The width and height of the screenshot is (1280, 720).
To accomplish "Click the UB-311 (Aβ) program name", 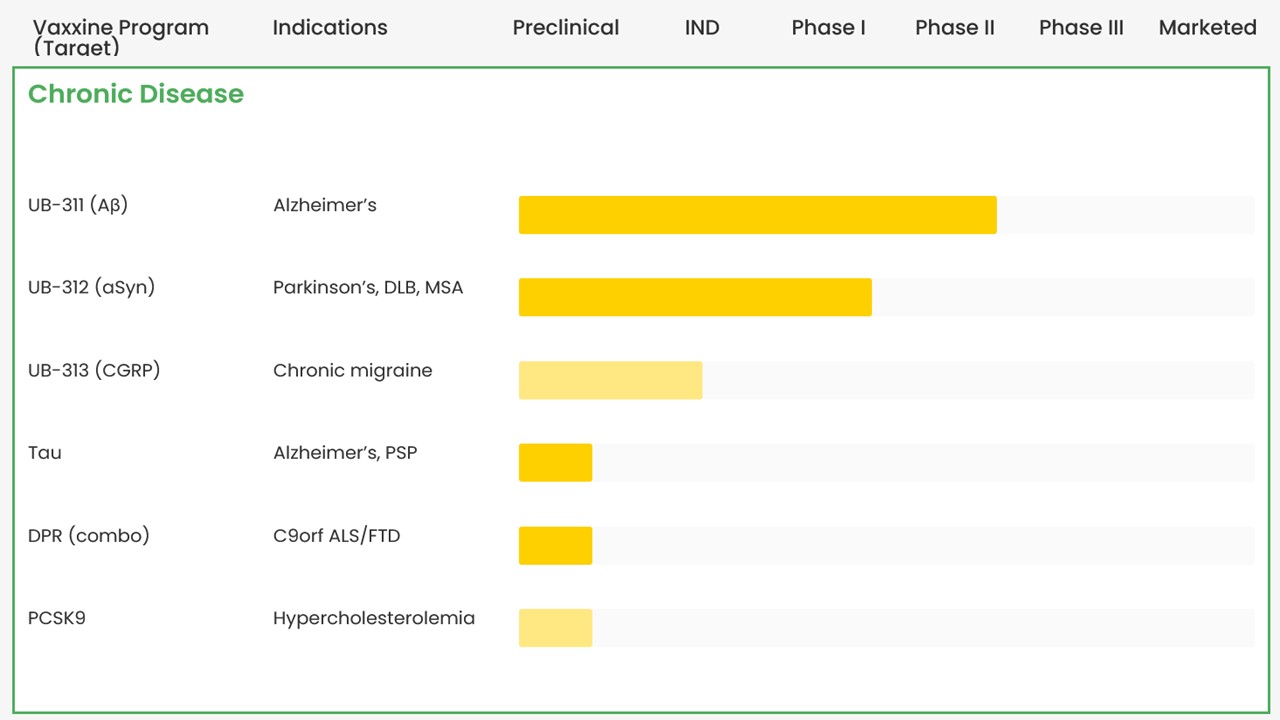I will 78,205.
